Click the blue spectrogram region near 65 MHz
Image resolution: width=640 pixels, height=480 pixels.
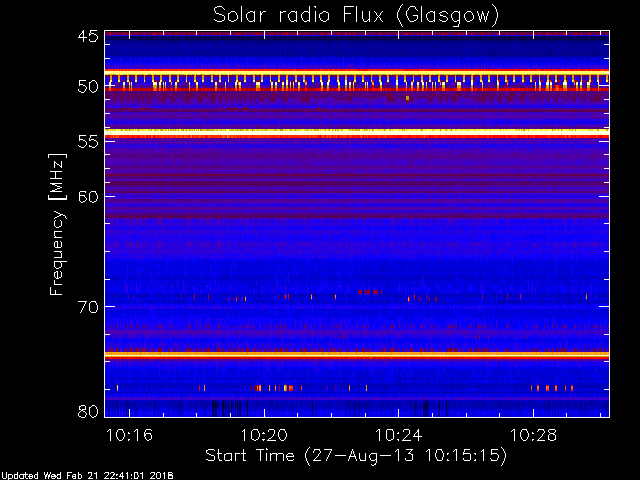tap(356, 250)
